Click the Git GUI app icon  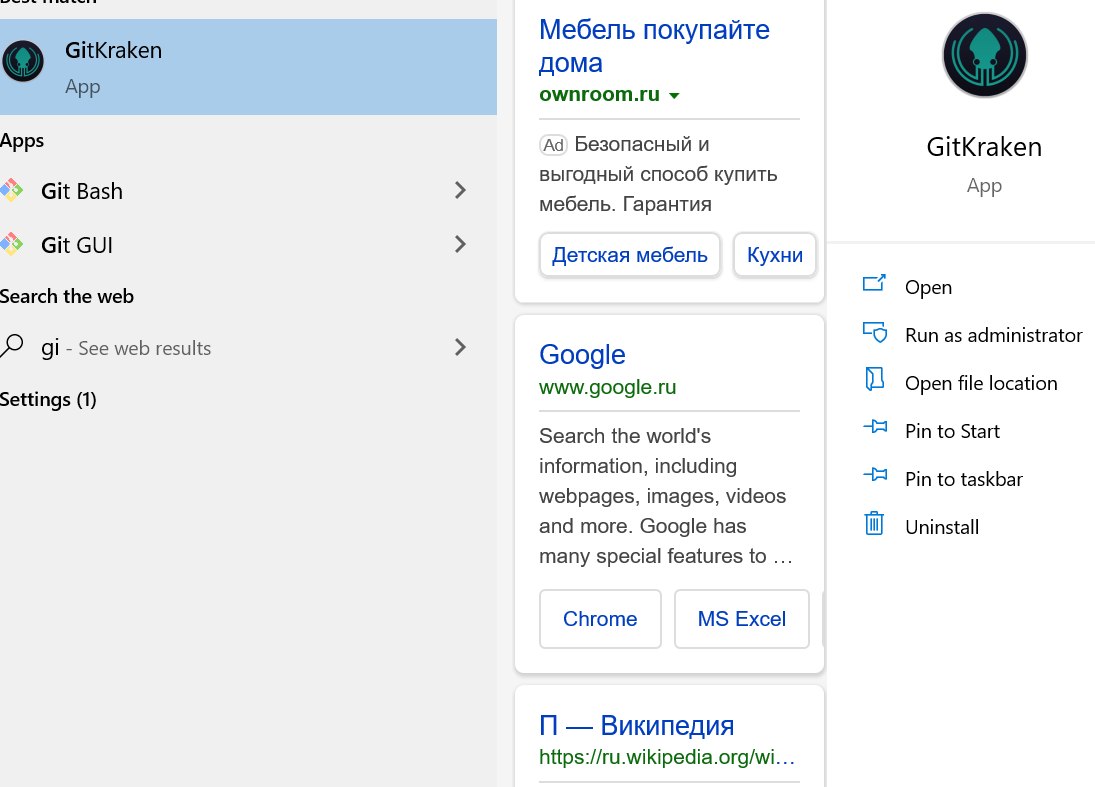tap(11, 244)
